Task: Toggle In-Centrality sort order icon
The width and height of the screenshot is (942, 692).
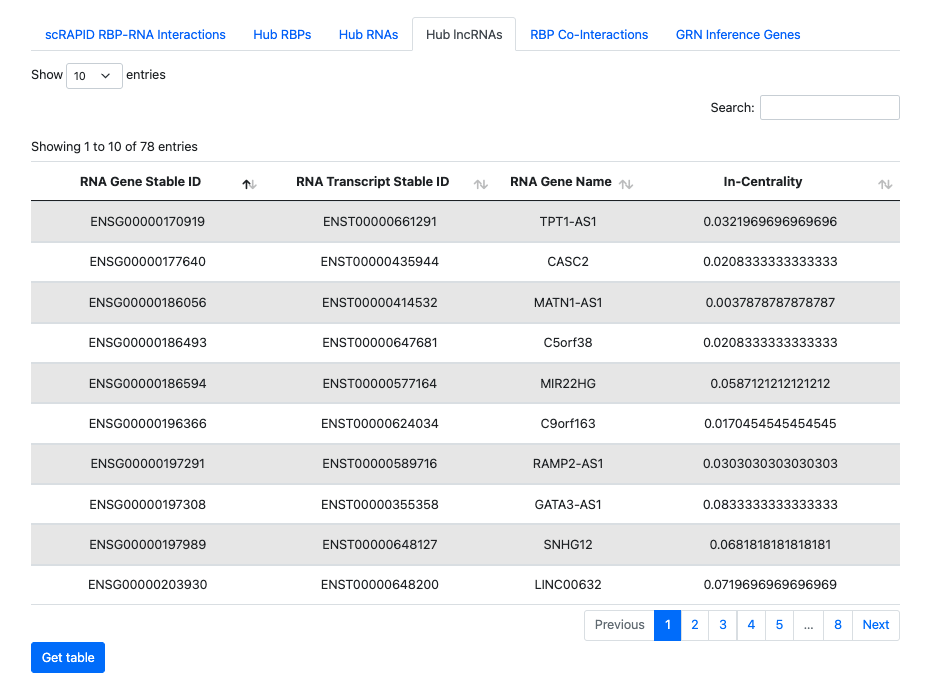Action: pyautogui.click(x=884, y=184)
